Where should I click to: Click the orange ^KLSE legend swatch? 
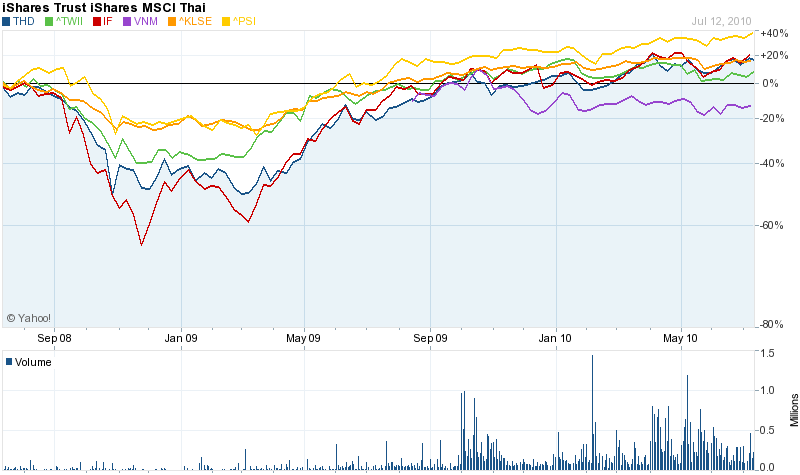coord(172,21)
